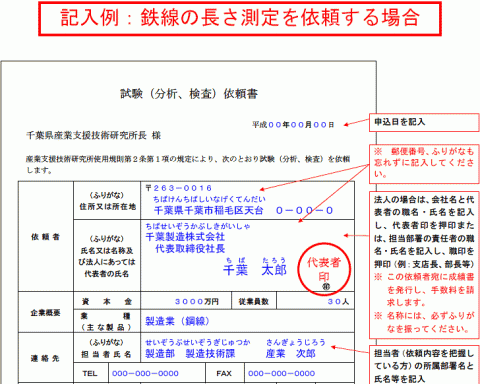Click the 依頼者 row header cell
Screen dimensions: 480x384
coord(46,237)
